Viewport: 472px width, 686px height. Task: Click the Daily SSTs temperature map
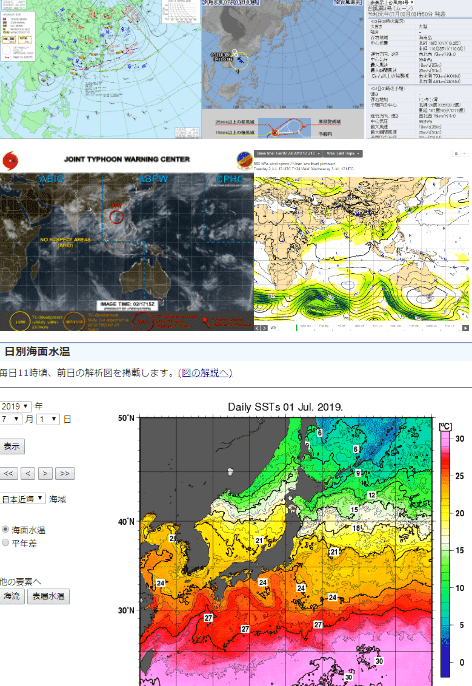pos(287,551)
